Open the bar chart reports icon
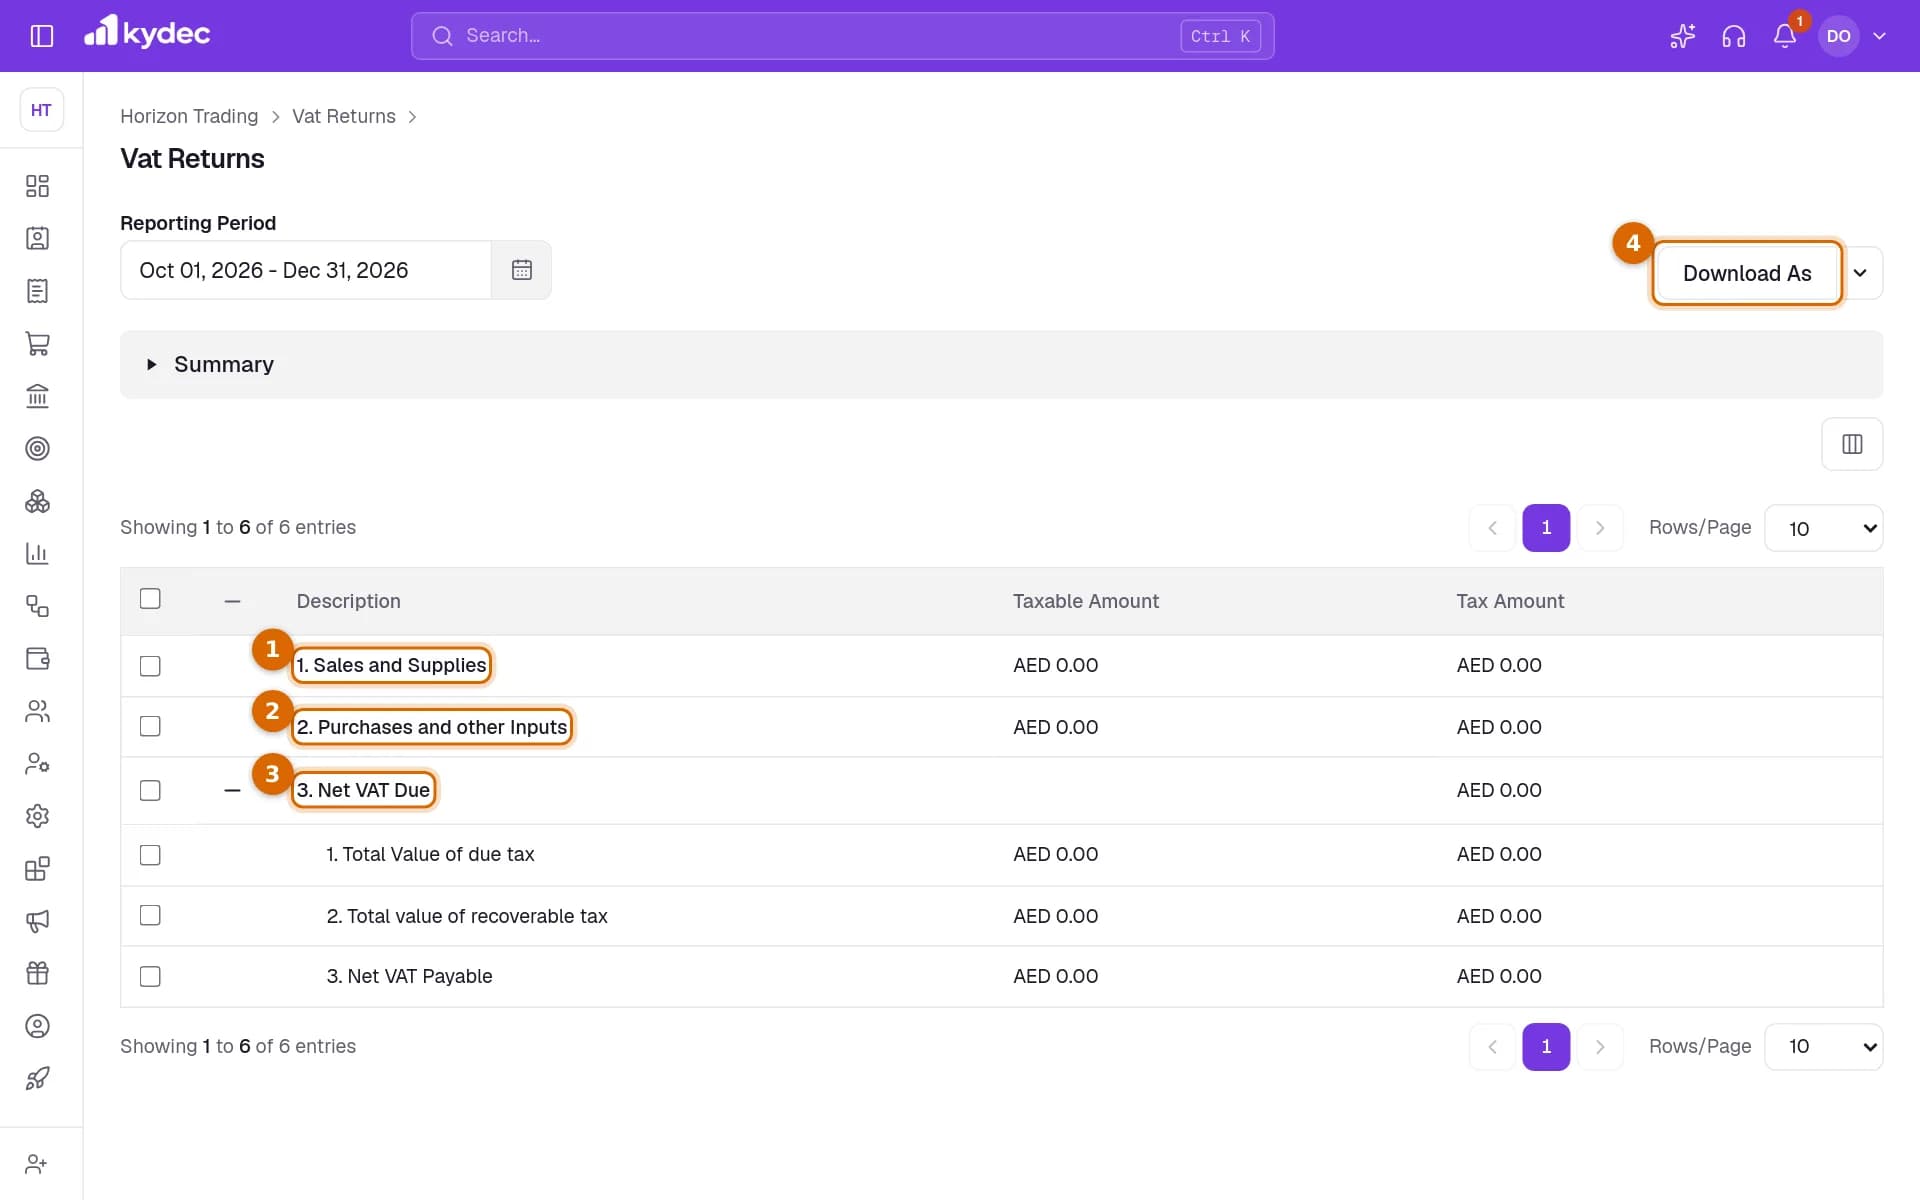Screen dimensions: 1920x1200 pos(37,553)
